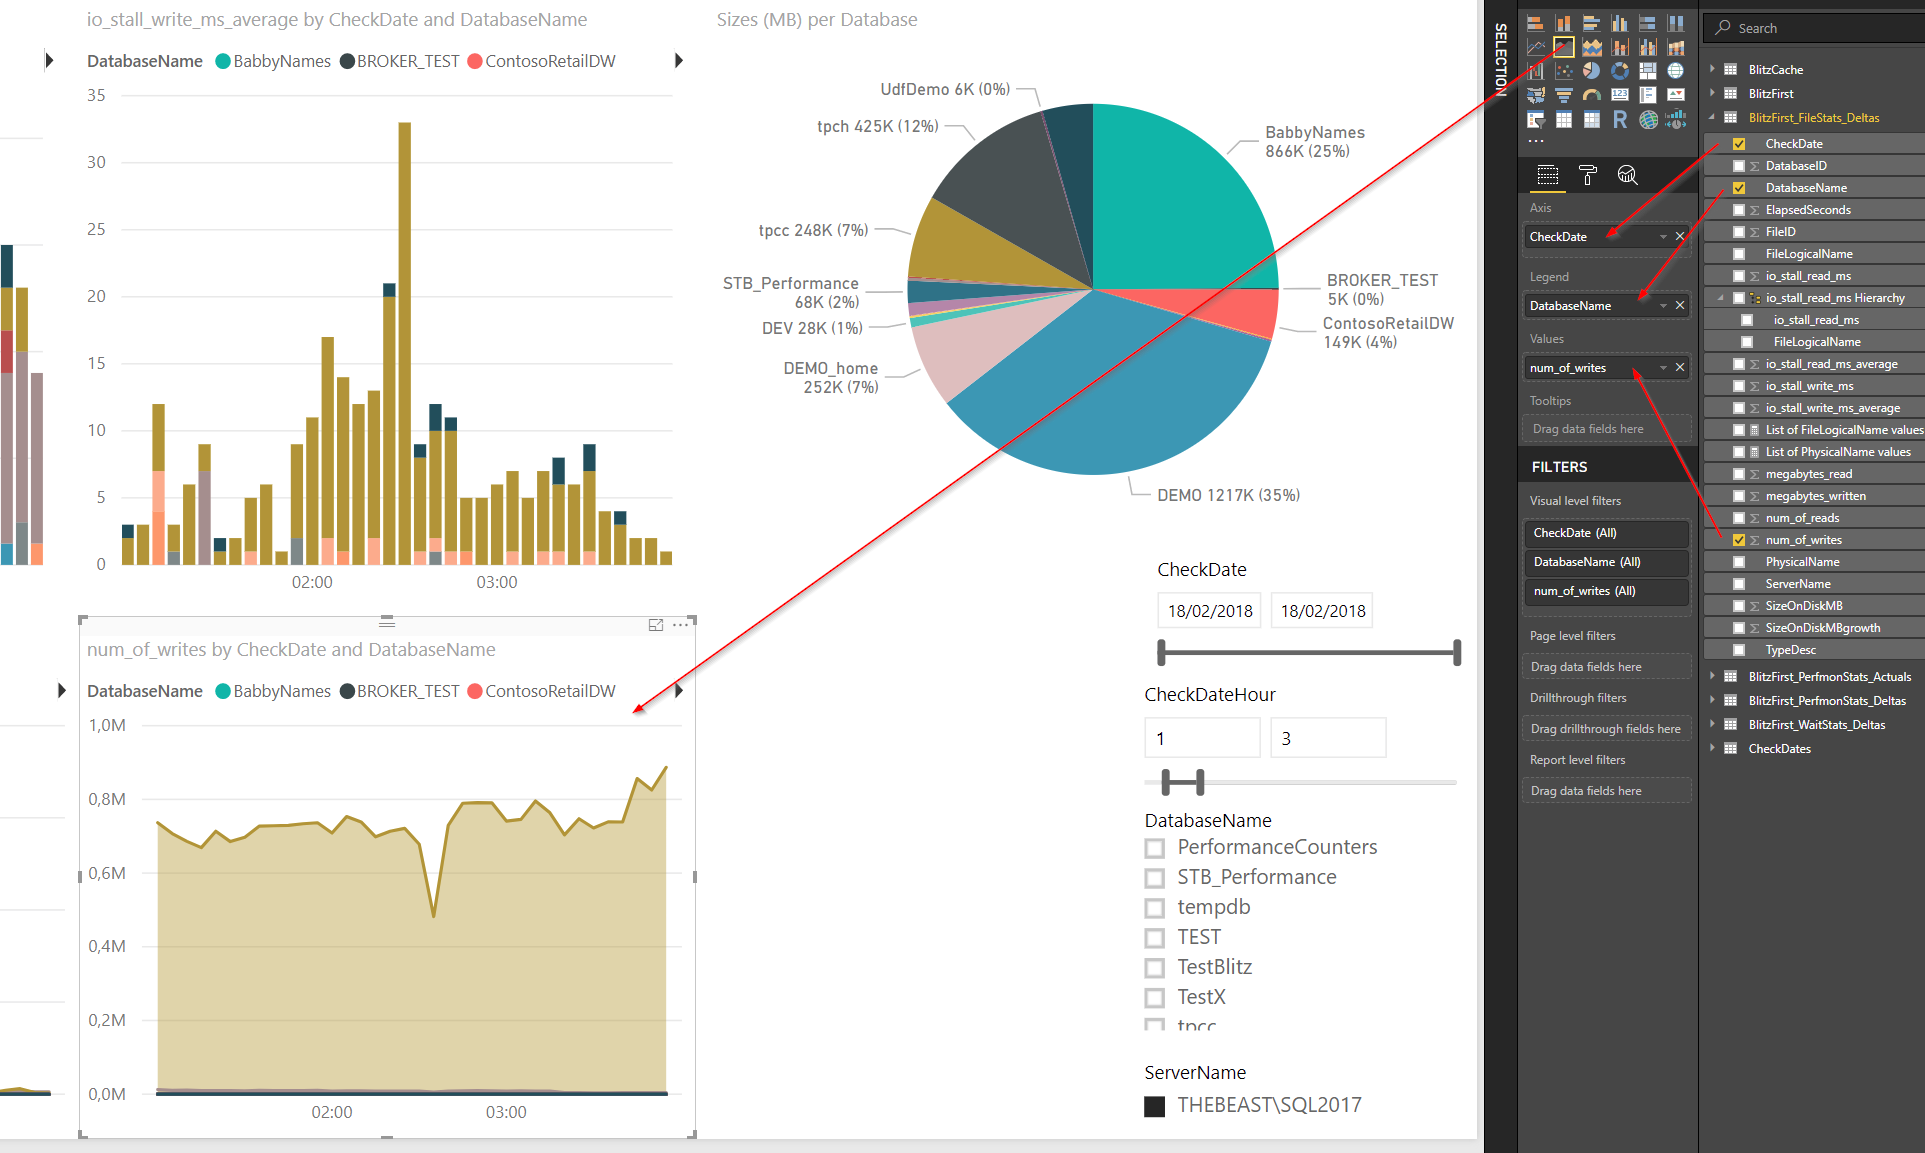
Task: Import custom visual via ellipsis
Action: pos(1536,142)
